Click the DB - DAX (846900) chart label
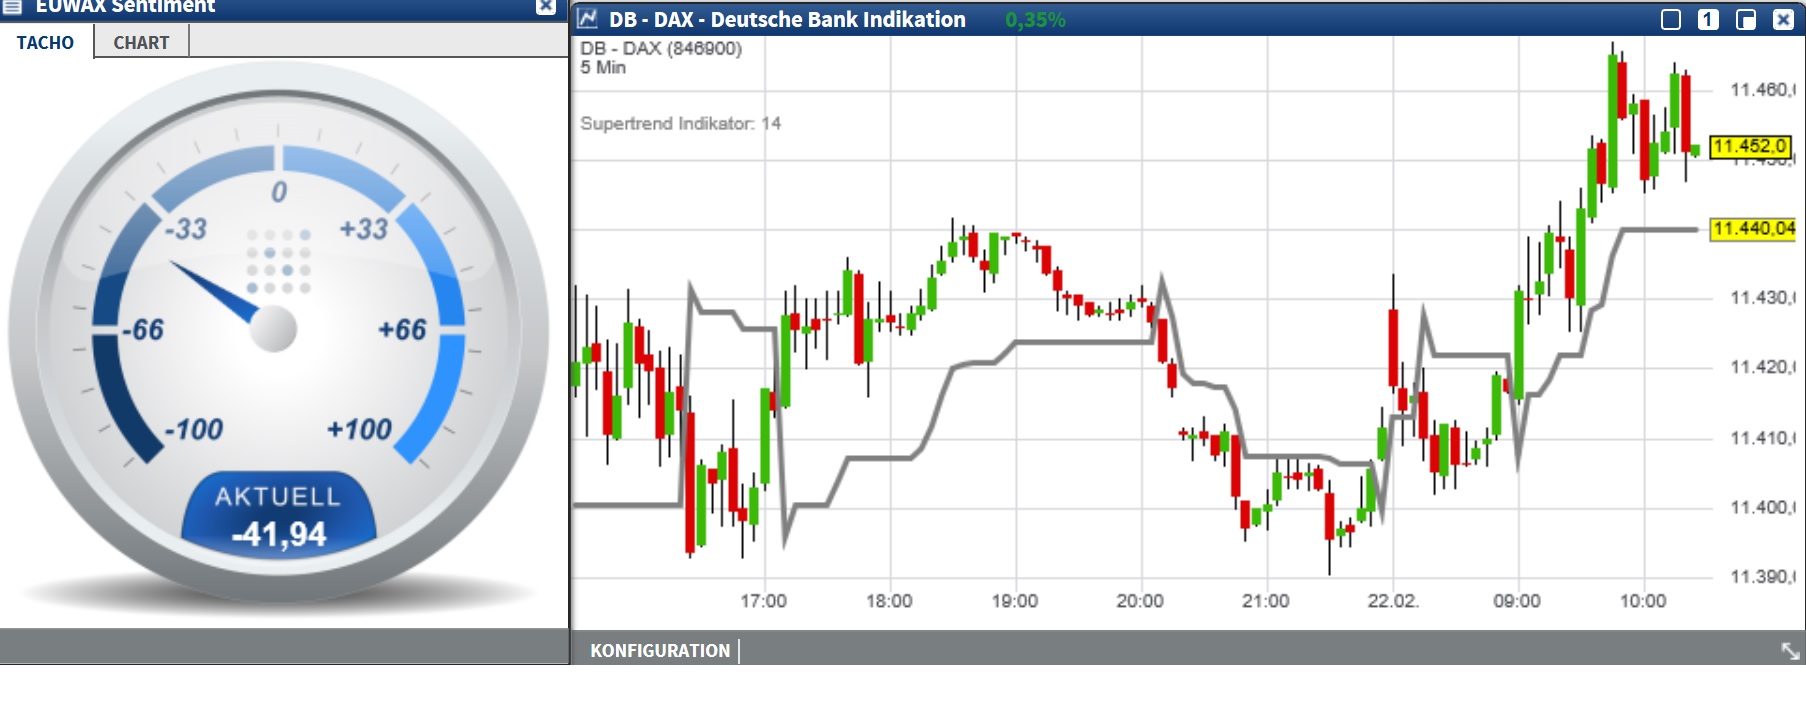The width and height of the screenshot is (1806, 701). coord(661,48)
